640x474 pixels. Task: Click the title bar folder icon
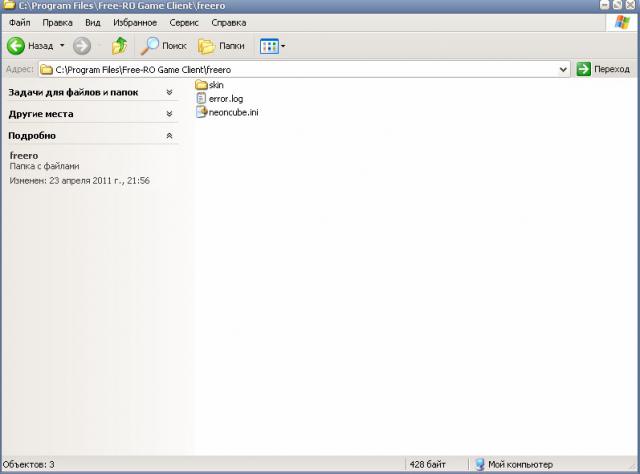pyautogui.click(x=9, y=5)
